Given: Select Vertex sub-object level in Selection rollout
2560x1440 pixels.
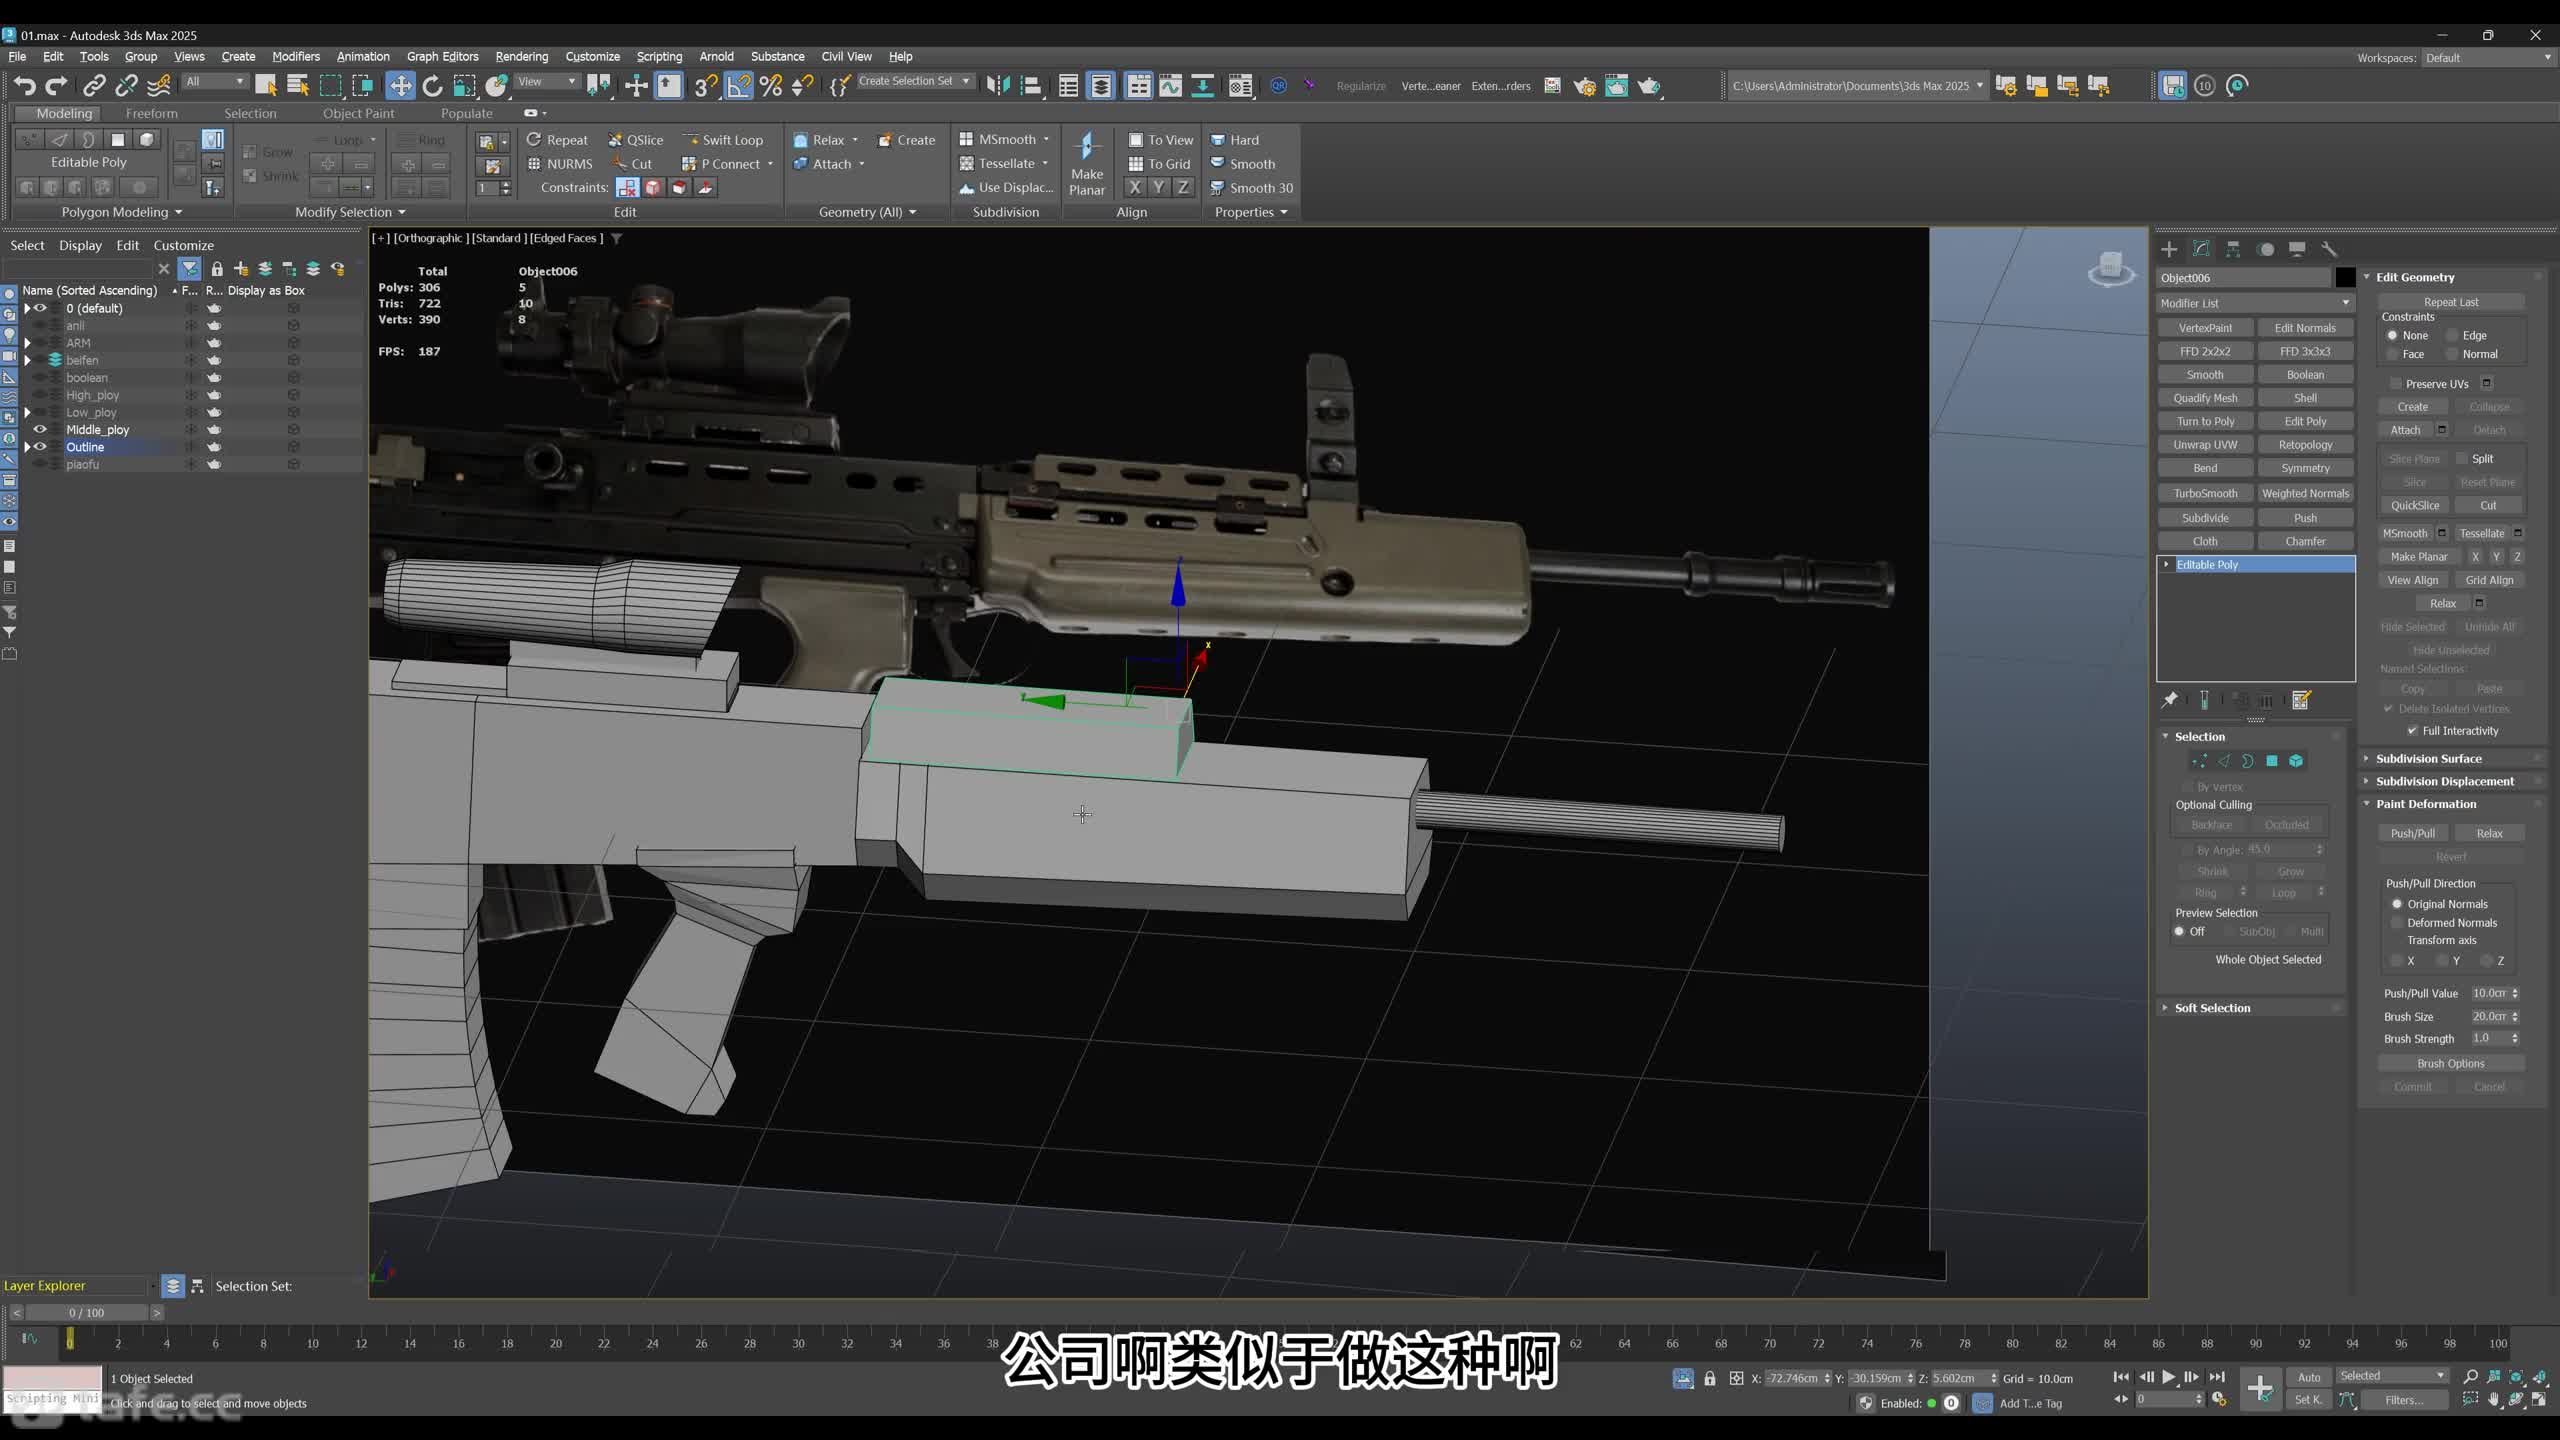Looking at the screenshot, I should 2199,761.
